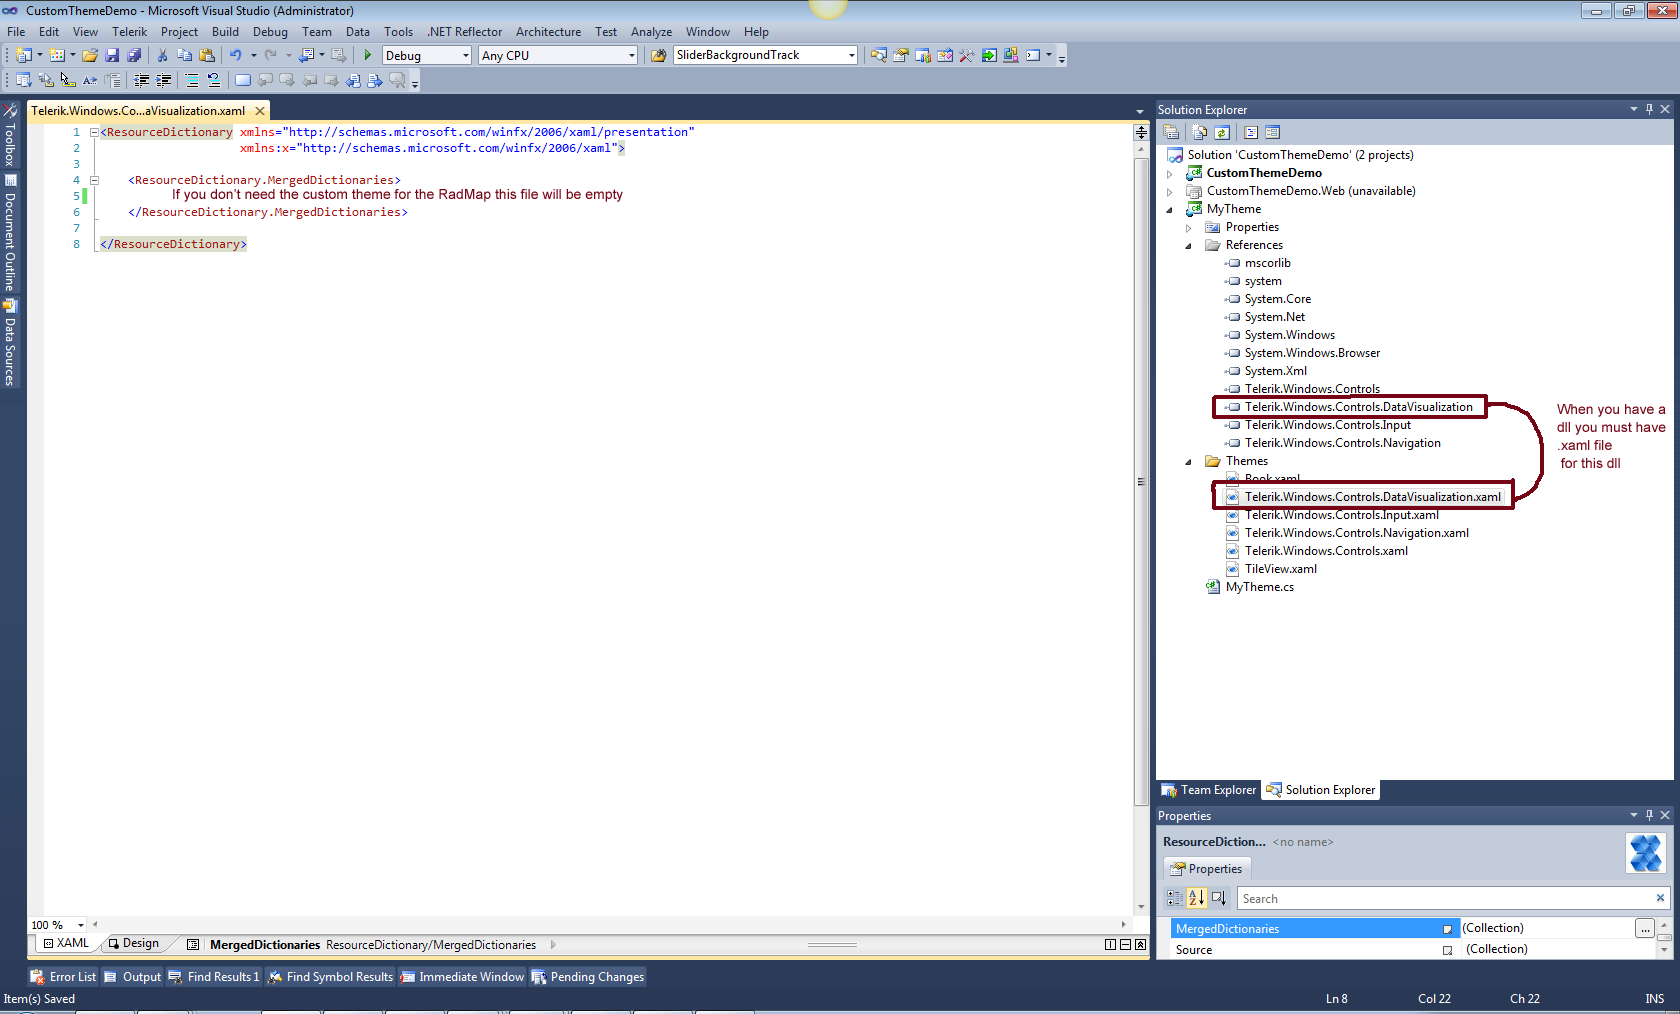Click the Find in Files icon

pyautogui.click(x=658, y=56)
